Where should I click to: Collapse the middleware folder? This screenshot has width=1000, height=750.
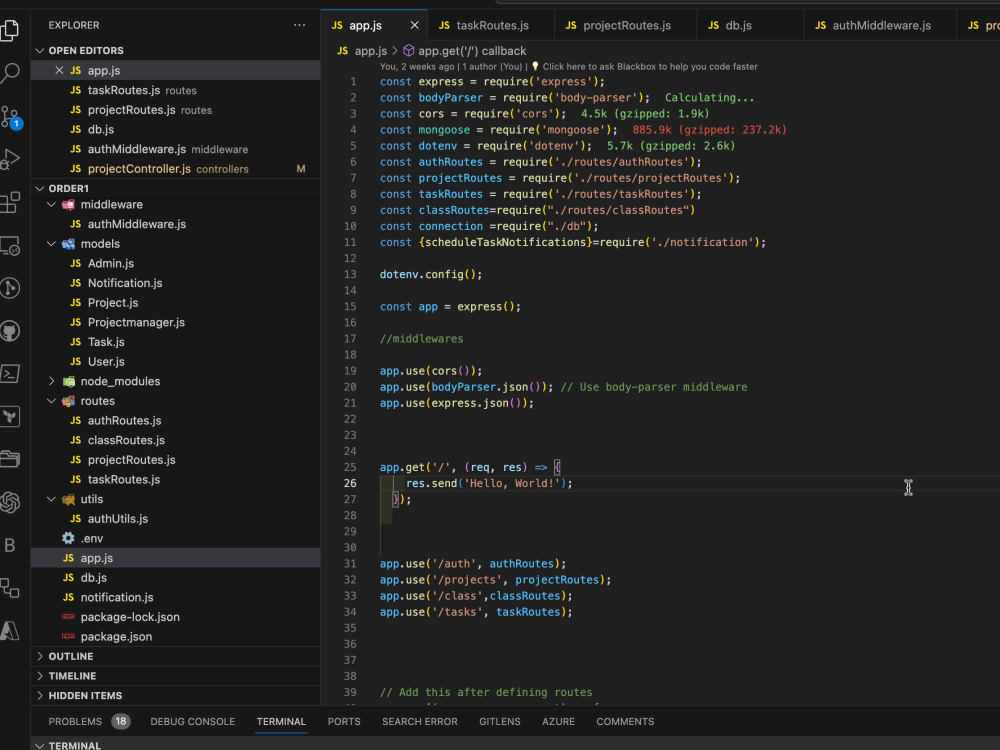click(52, 205)
